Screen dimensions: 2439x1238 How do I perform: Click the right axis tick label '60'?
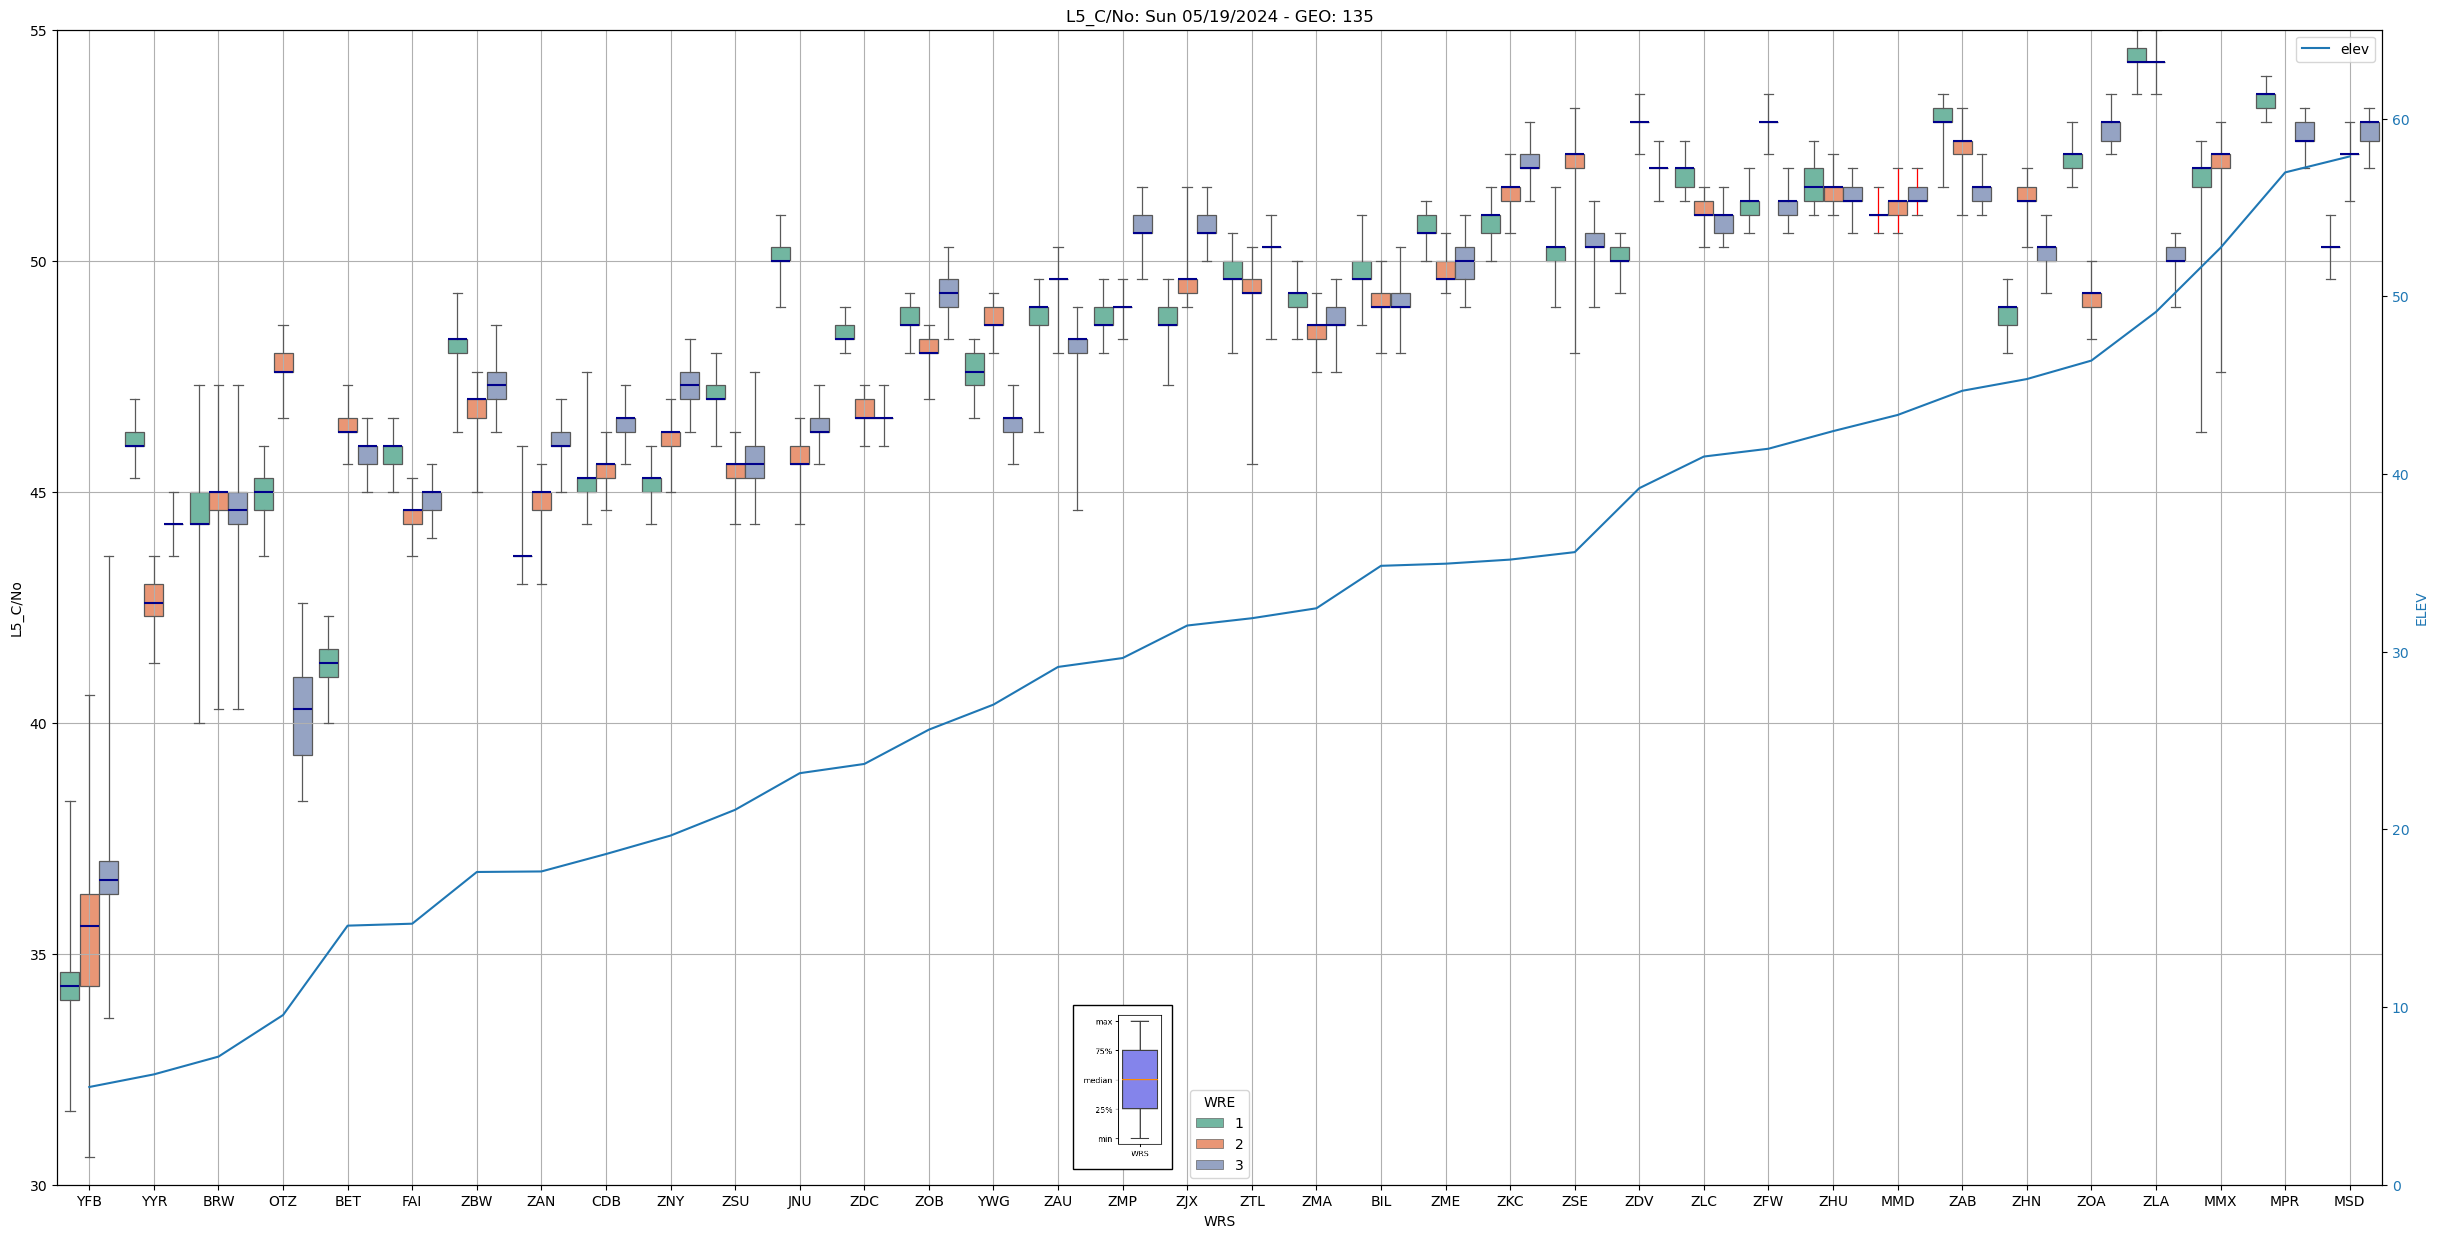click(x=2400, y=120)
